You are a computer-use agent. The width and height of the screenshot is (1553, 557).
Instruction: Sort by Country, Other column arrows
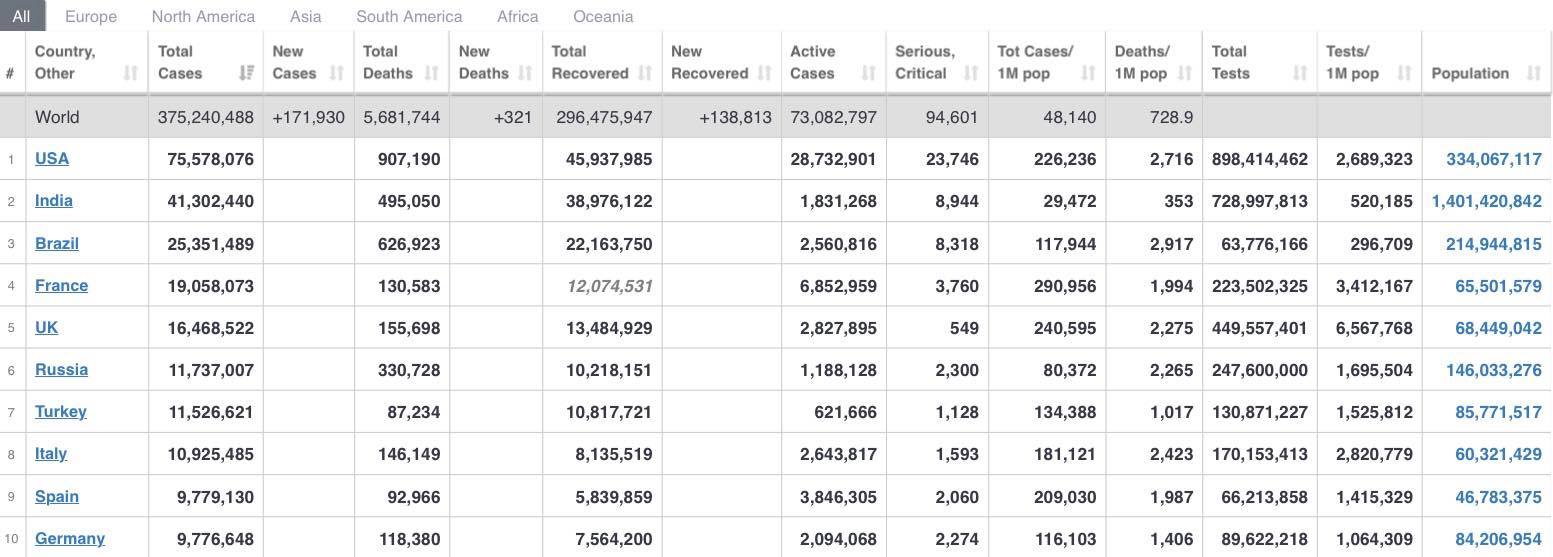[131, 73]
